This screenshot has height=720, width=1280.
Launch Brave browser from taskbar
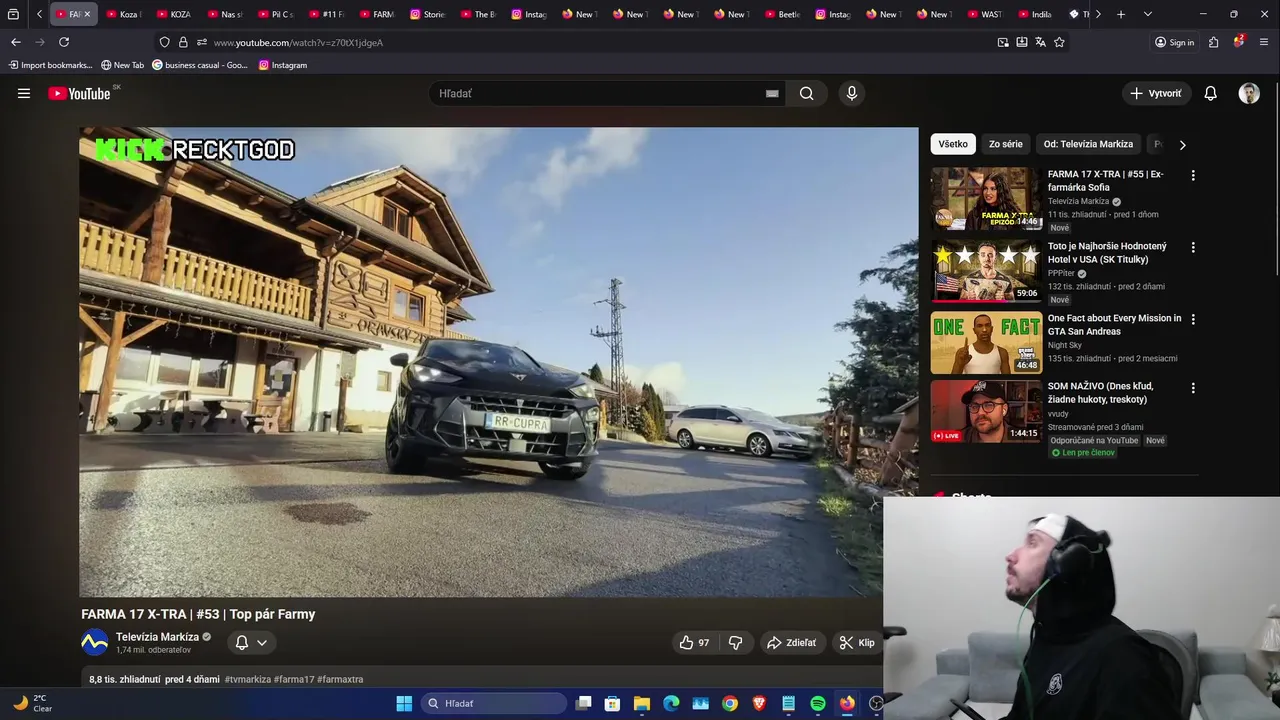tap(759, 703)
